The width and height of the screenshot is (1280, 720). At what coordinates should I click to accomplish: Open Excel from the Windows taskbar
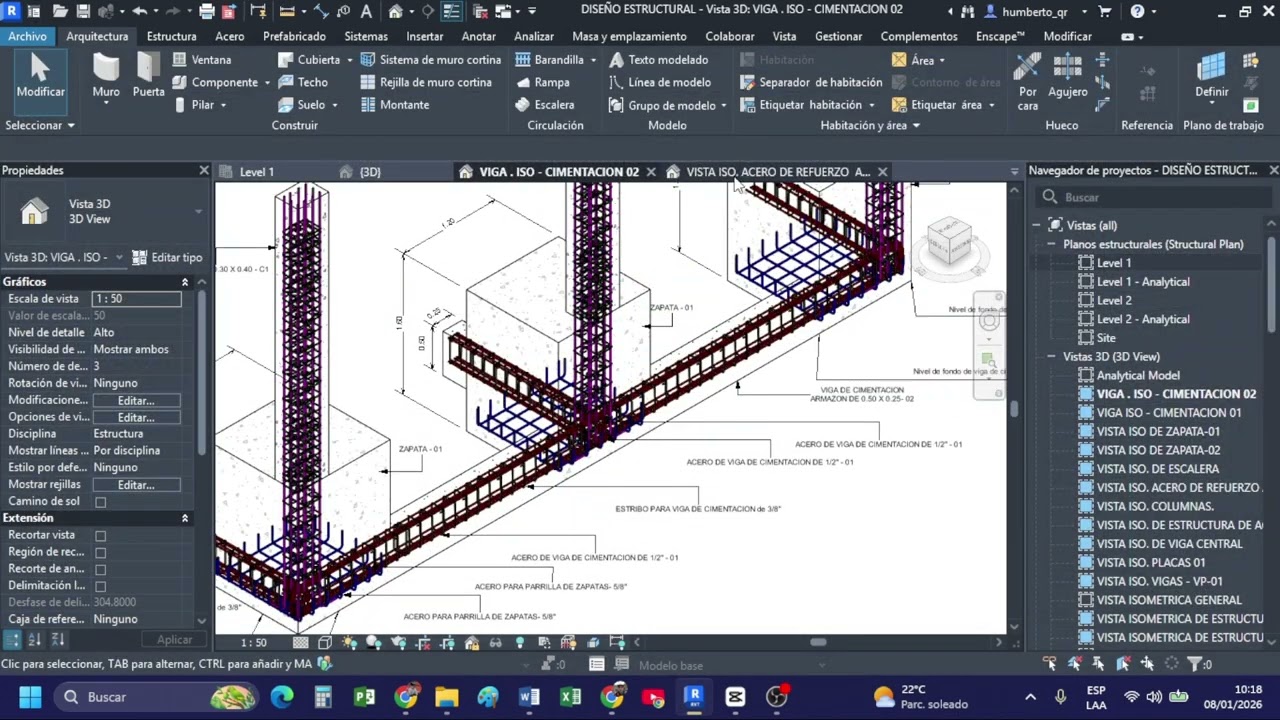pyautogui.click(x=570, y=697)
